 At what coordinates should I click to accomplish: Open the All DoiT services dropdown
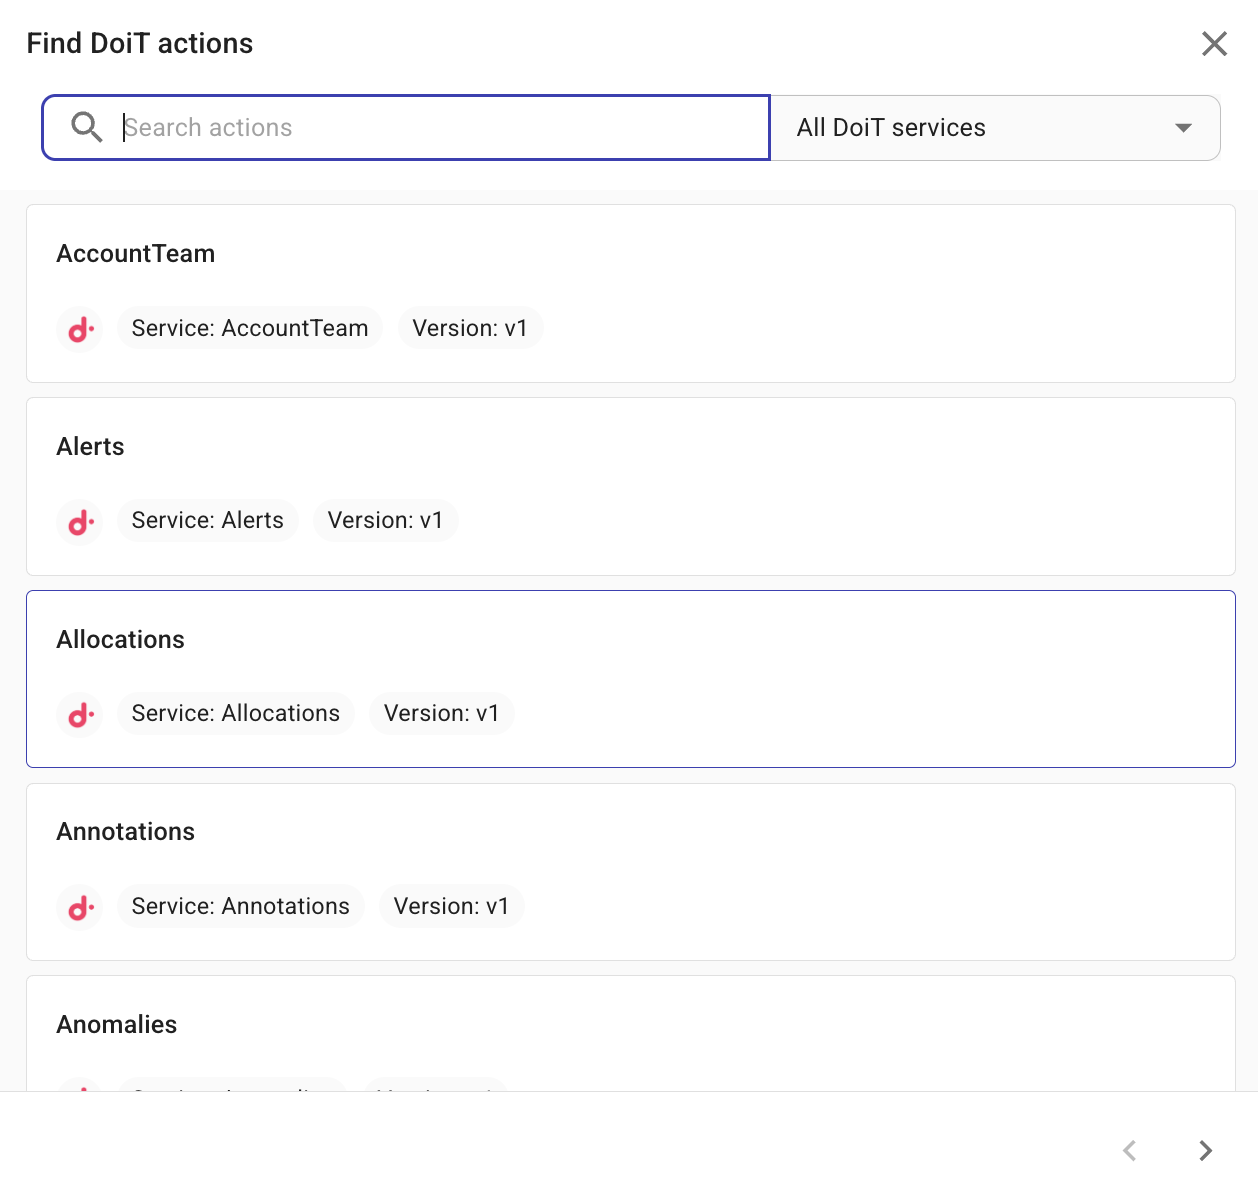[995, 127]
